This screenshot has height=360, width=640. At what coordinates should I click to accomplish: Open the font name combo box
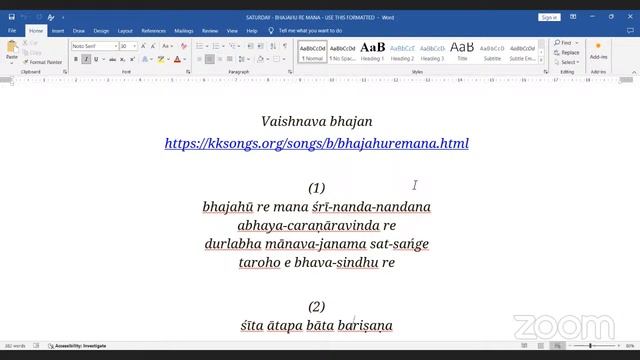95,46
